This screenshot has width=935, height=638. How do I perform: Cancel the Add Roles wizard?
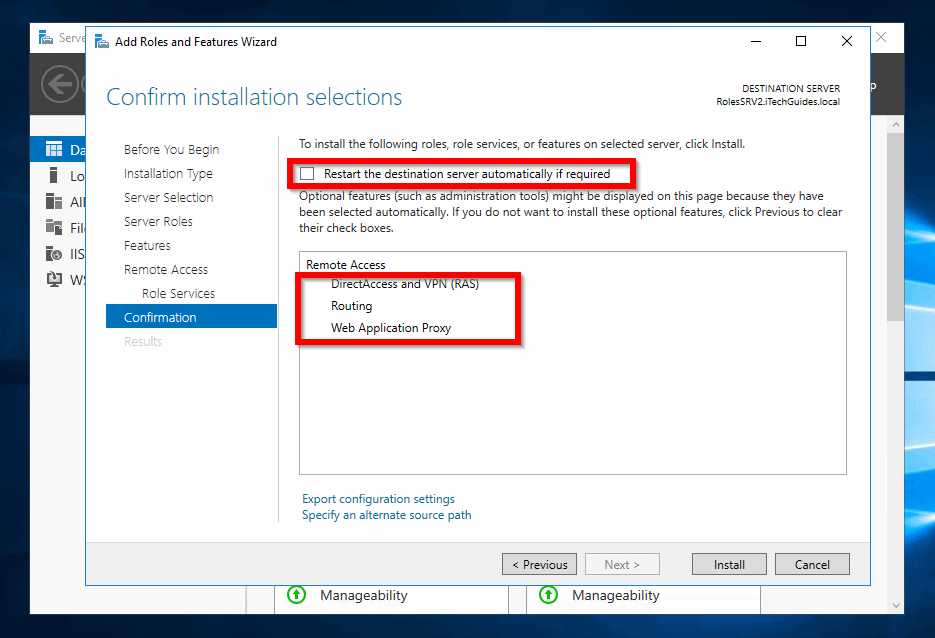pos(811,564)
